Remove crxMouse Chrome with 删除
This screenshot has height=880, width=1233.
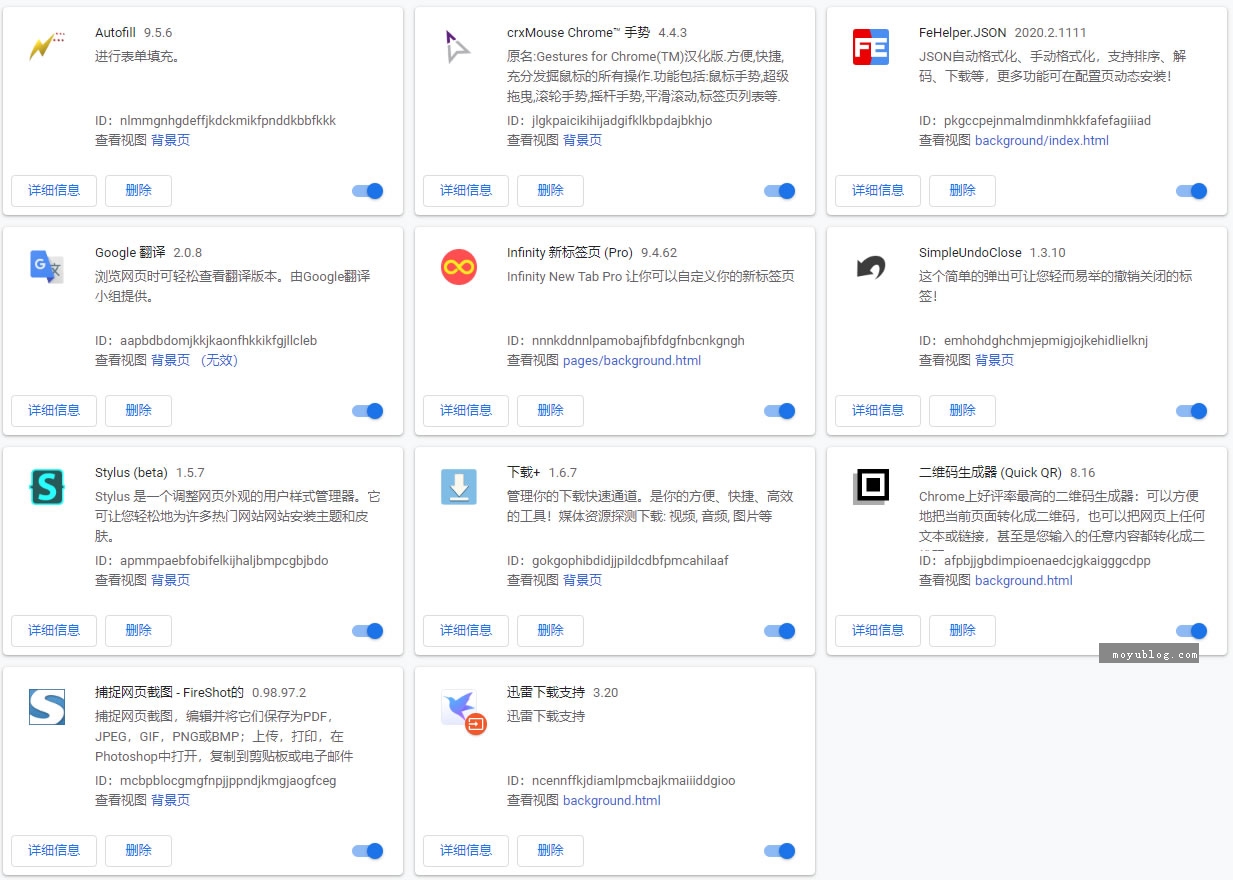550,190
